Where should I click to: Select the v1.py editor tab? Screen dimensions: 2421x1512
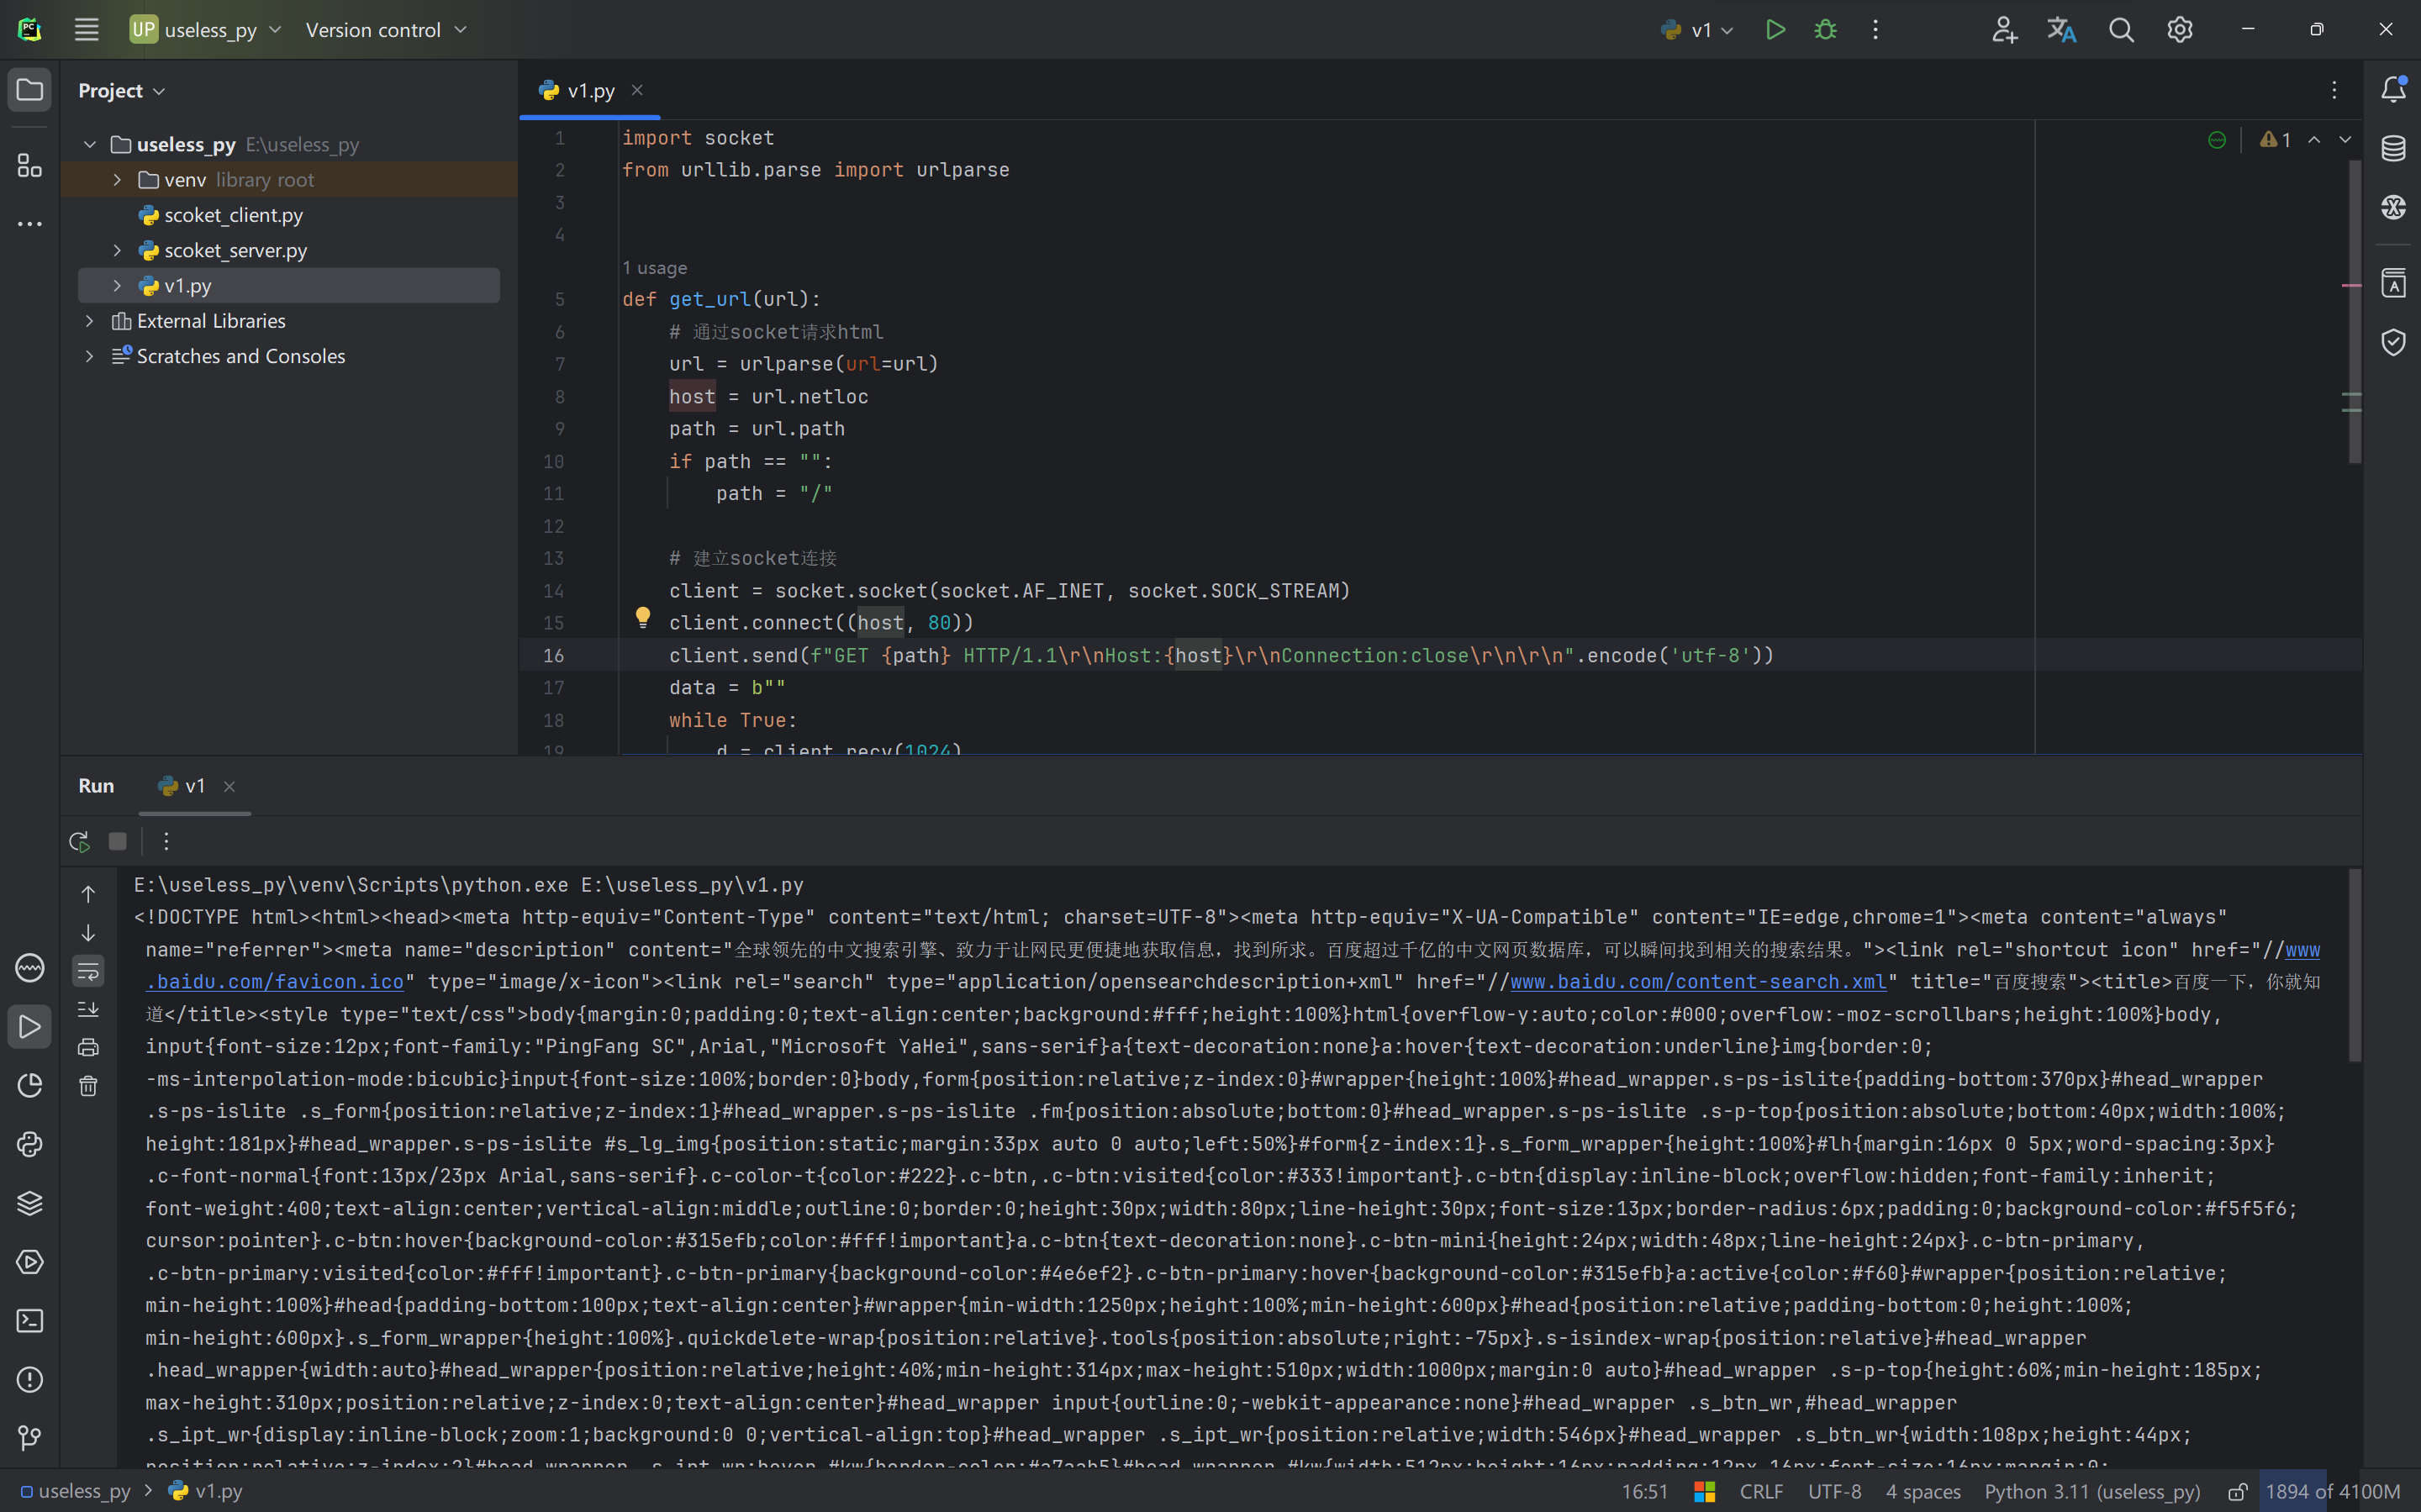(590, 90)
